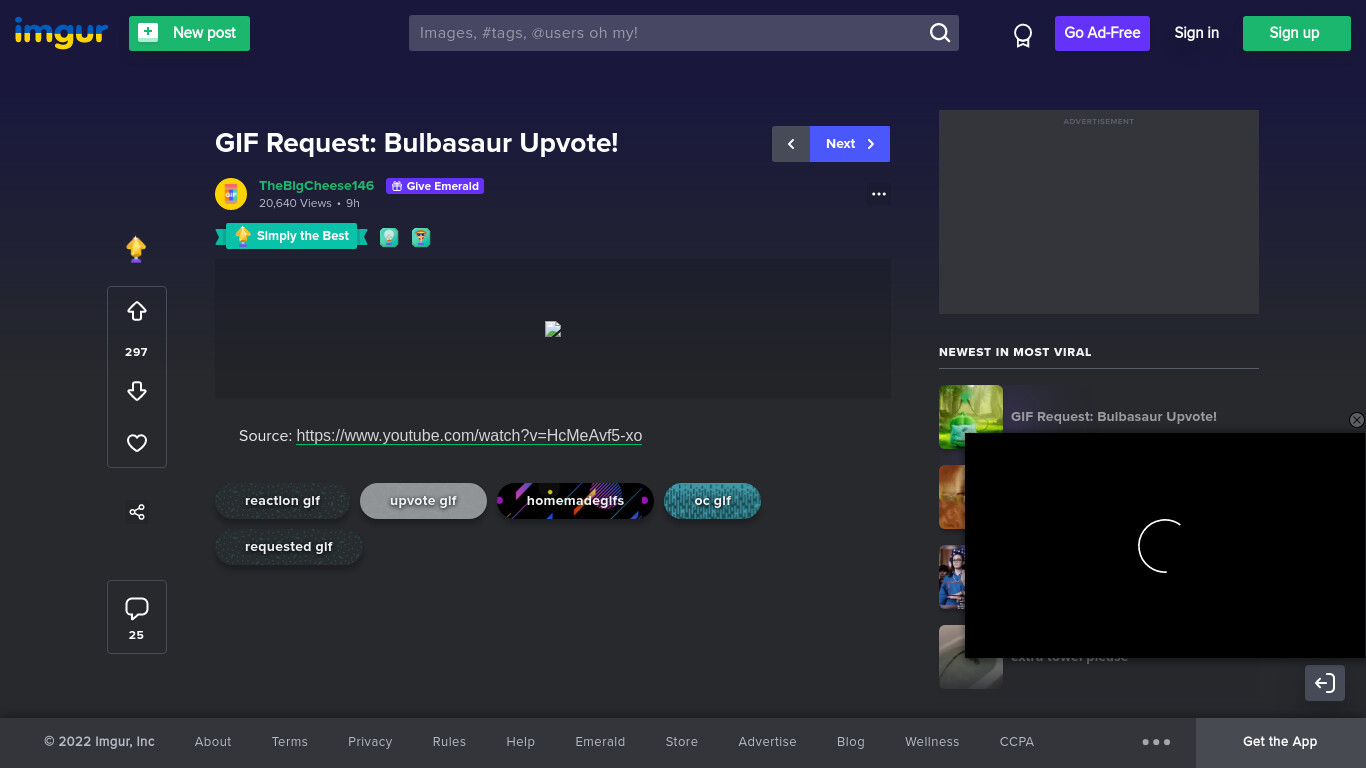Click the Imgur logo
The image size is (1366, 768).
61,33
